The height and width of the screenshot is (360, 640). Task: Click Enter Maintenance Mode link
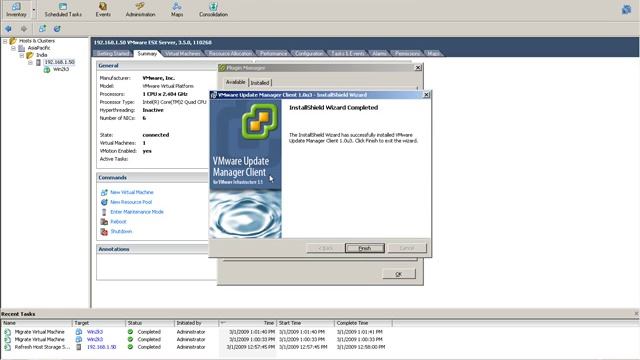click(x=137, y=212)
